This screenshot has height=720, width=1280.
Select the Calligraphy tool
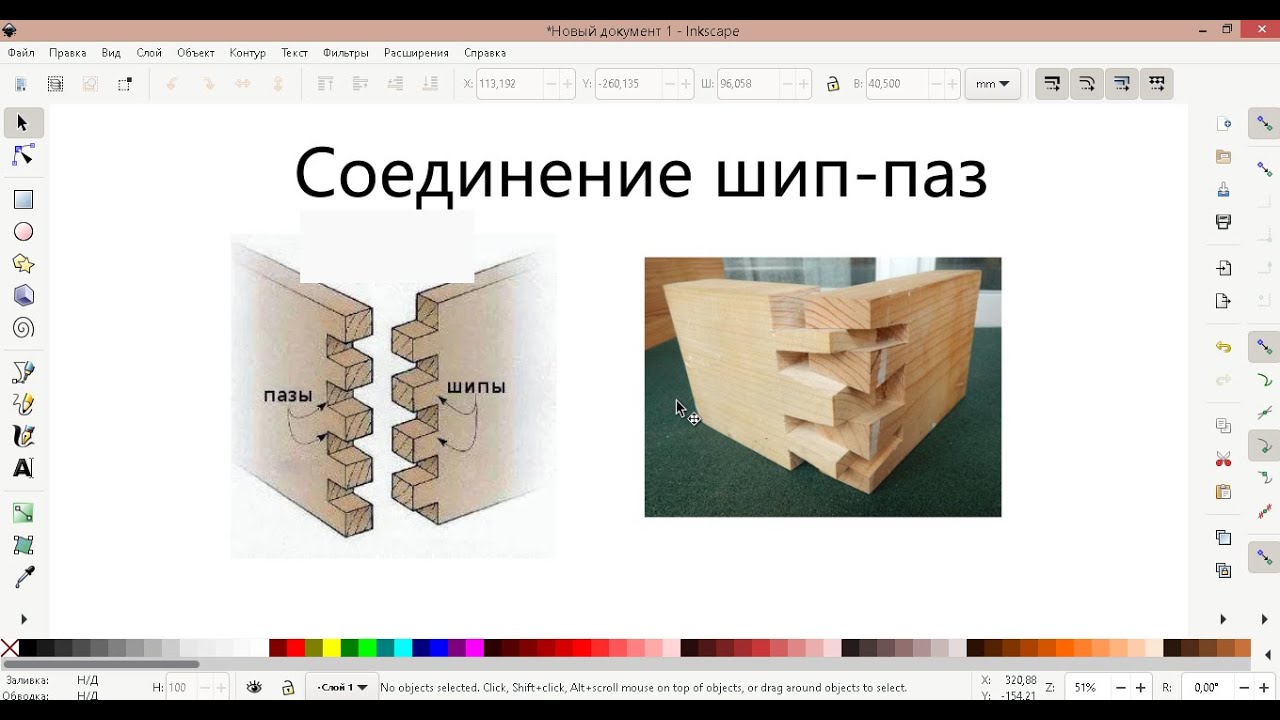click(23, 436)
